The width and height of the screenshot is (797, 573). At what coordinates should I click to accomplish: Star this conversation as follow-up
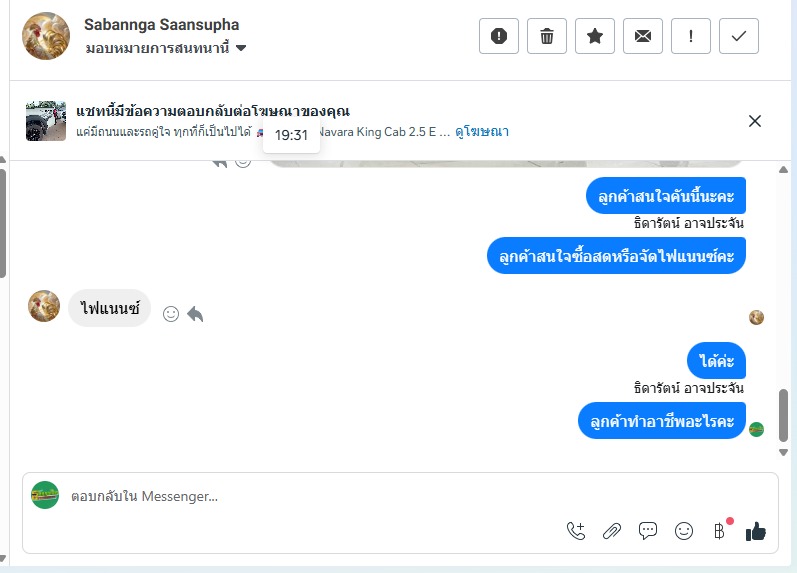[x=595, y=36]
